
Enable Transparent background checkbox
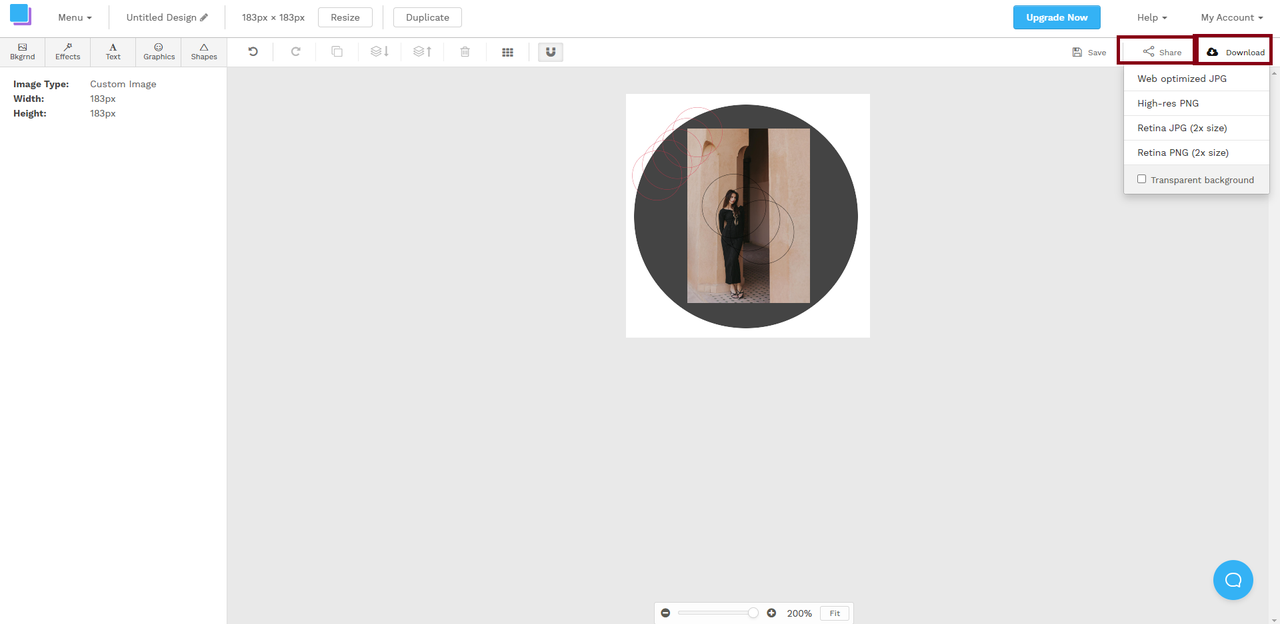[1142, 179]
